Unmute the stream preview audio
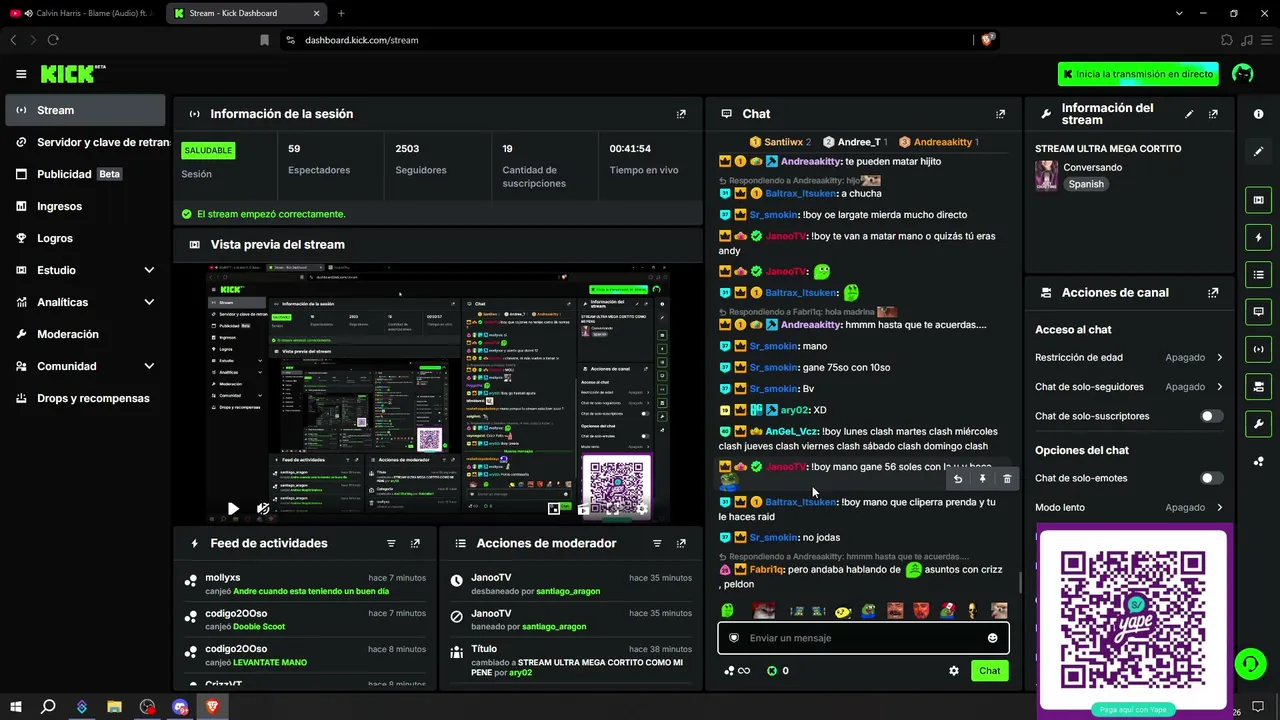This screenshot has width=1280, height=720. (x=263, y=509)
